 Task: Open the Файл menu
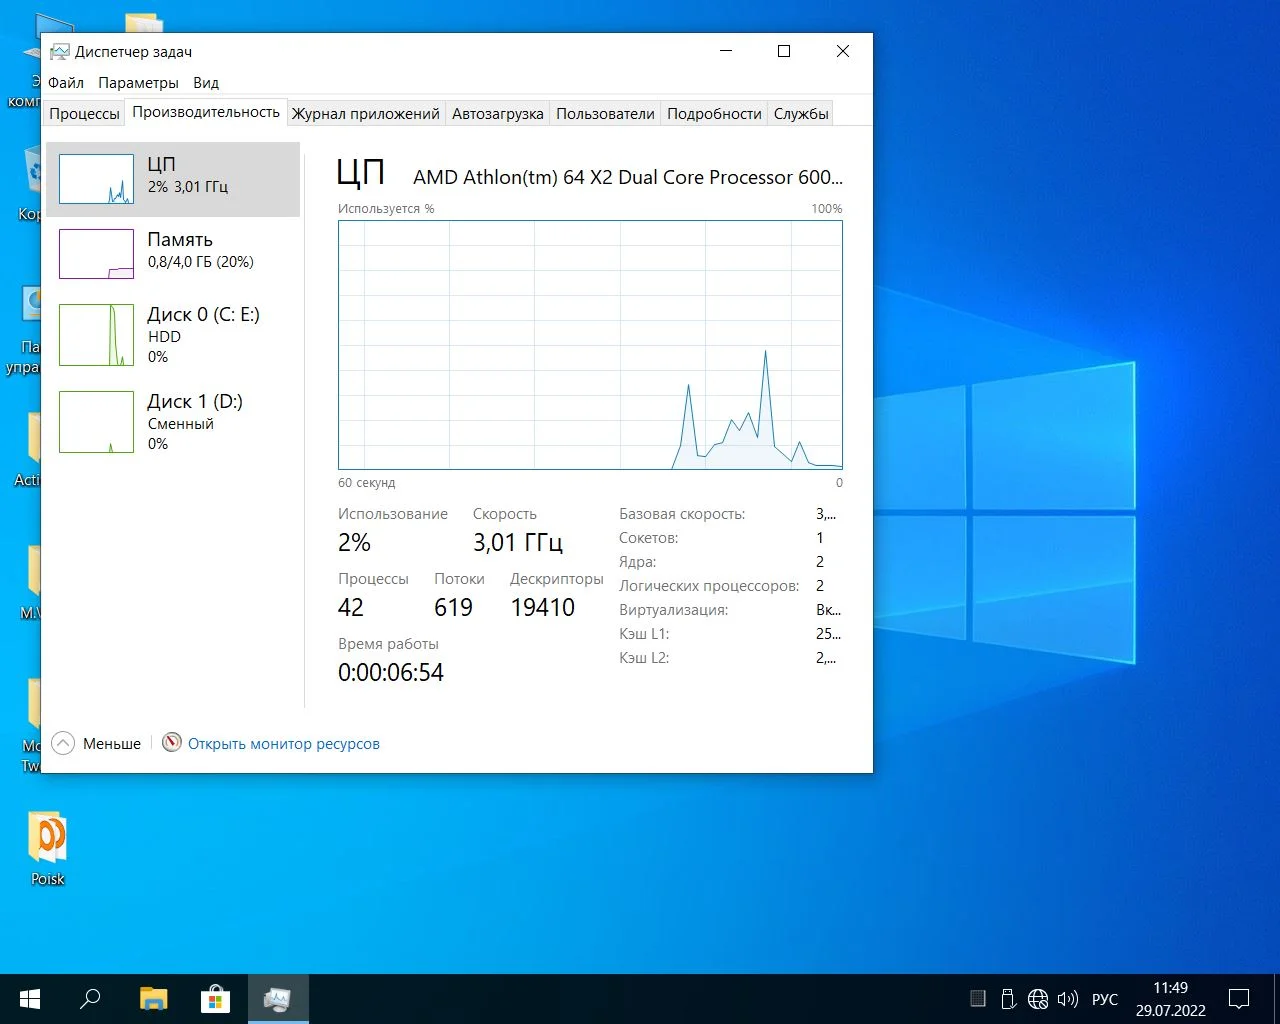coord(66,83)
